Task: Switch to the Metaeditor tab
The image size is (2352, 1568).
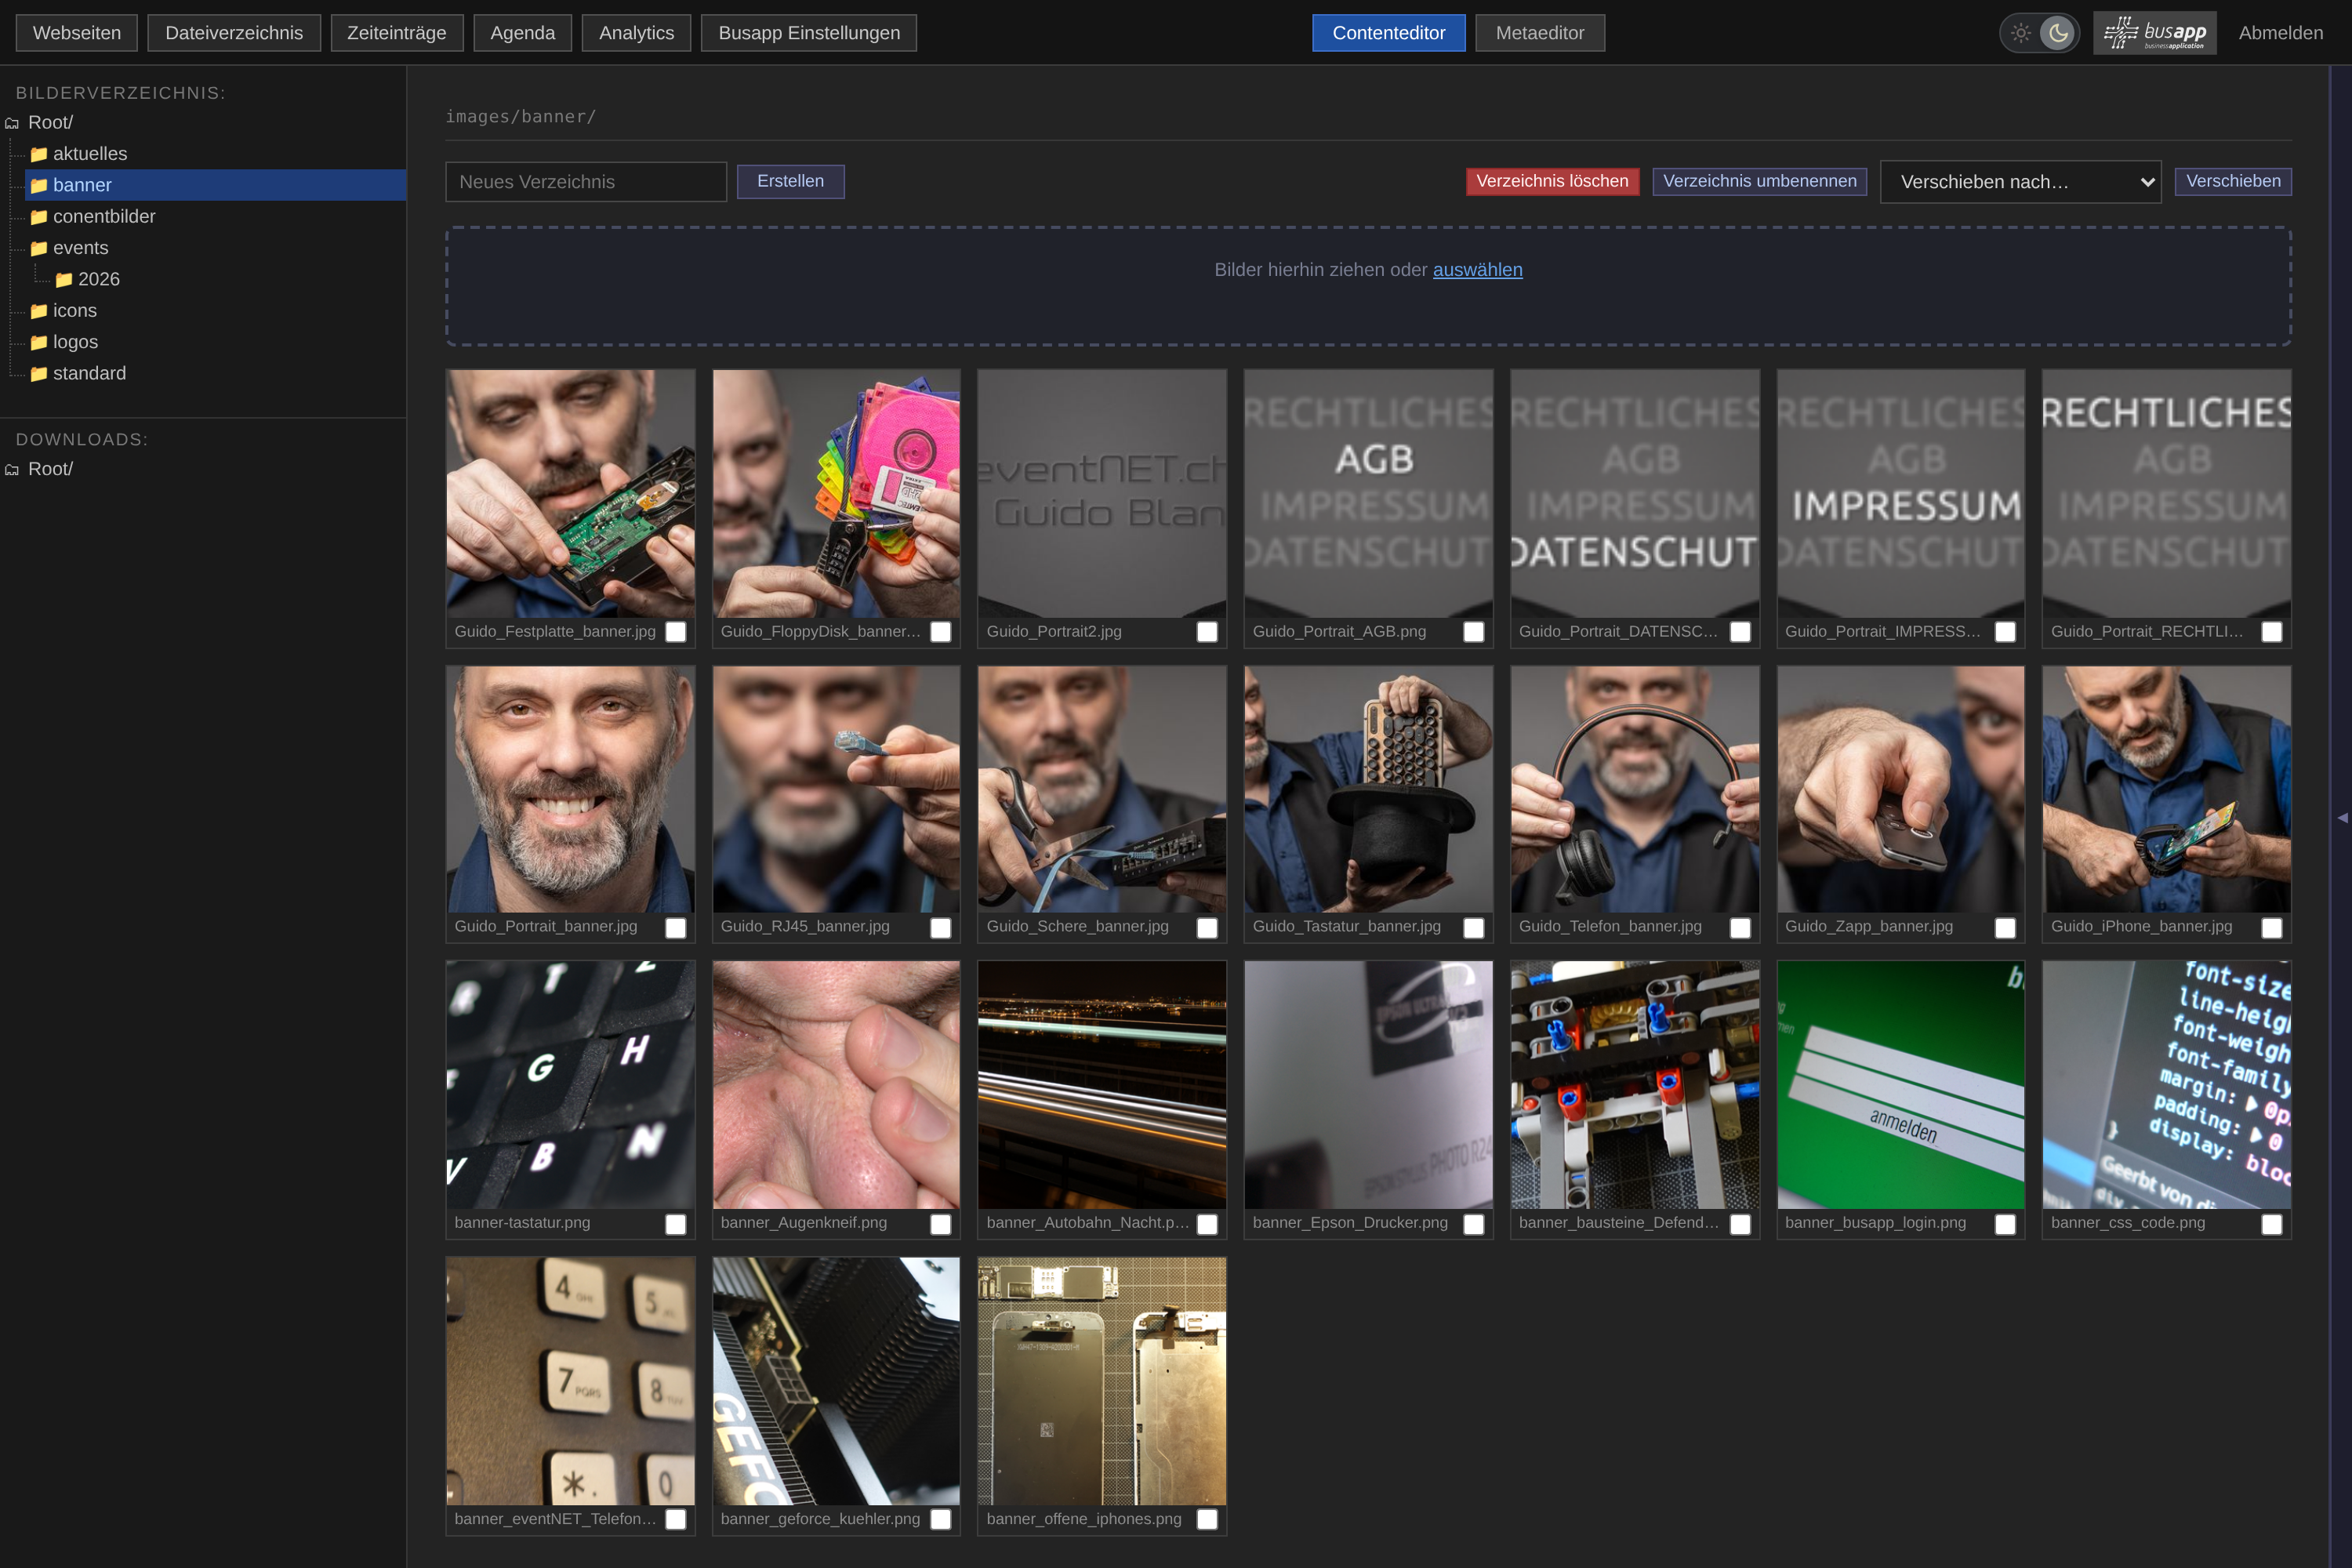Action: point(1539,33)
